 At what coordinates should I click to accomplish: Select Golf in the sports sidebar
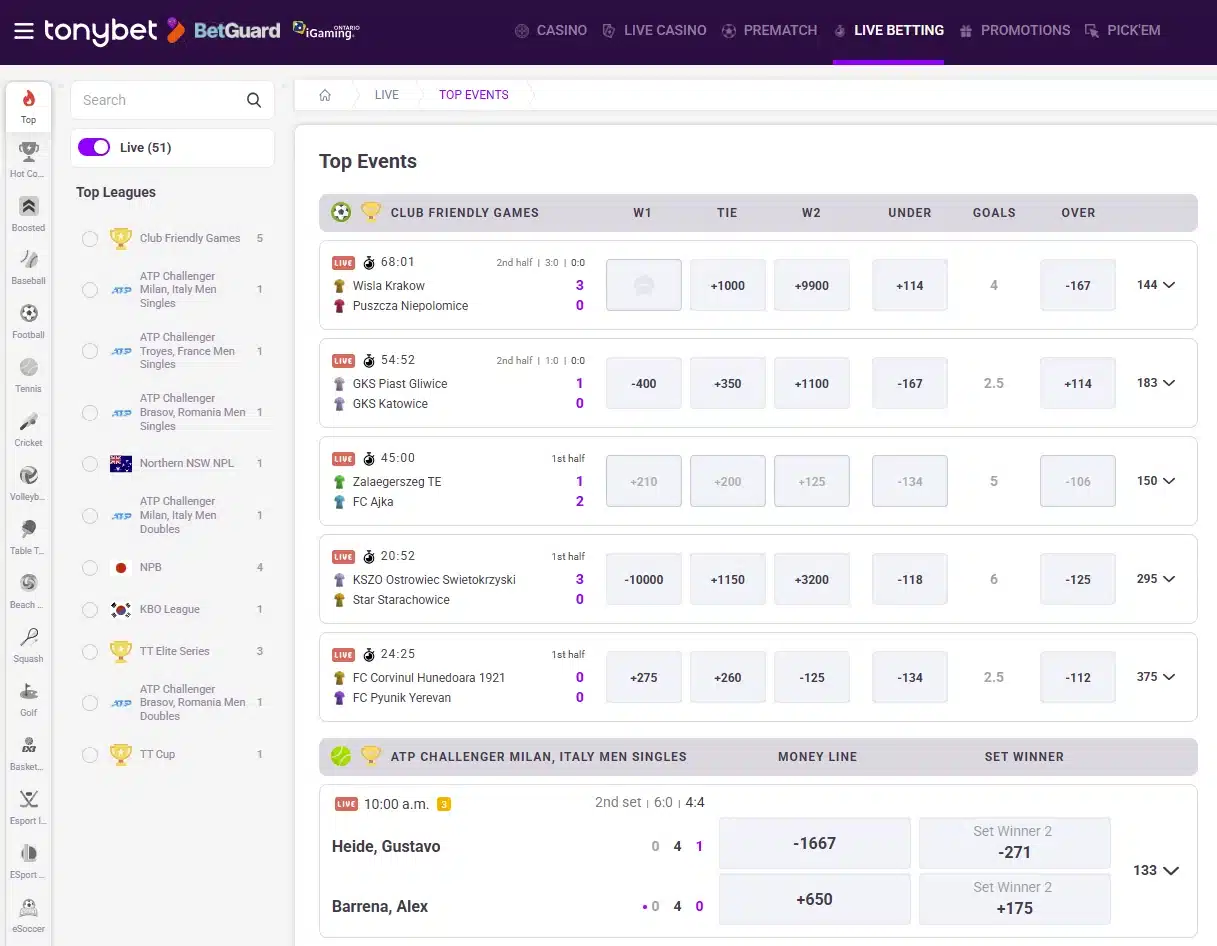tap(28, 699)
